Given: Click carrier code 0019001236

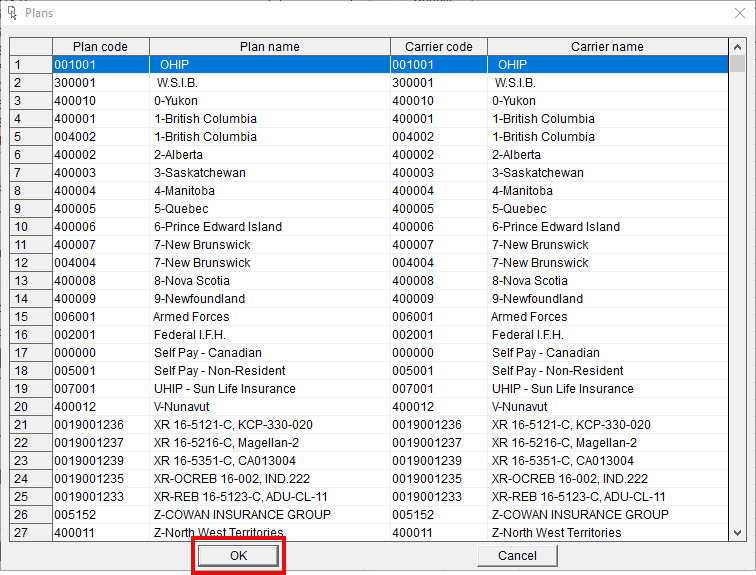Looking at the screenshot, I should pyautogui.click(x=439, y=425).
